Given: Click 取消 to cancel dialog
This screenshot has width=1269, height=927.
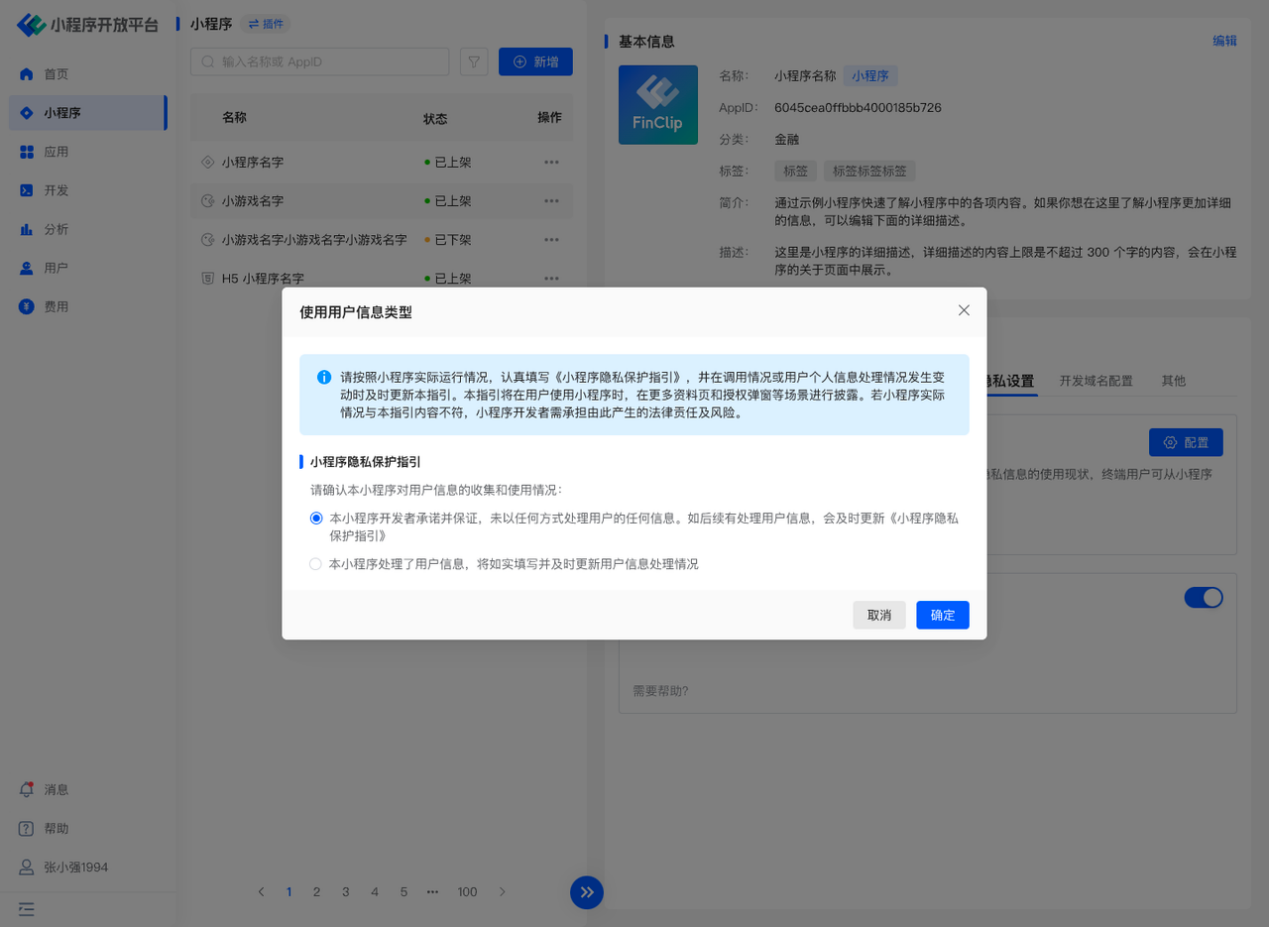Looking at the screenshot, I should pos(879,615).
